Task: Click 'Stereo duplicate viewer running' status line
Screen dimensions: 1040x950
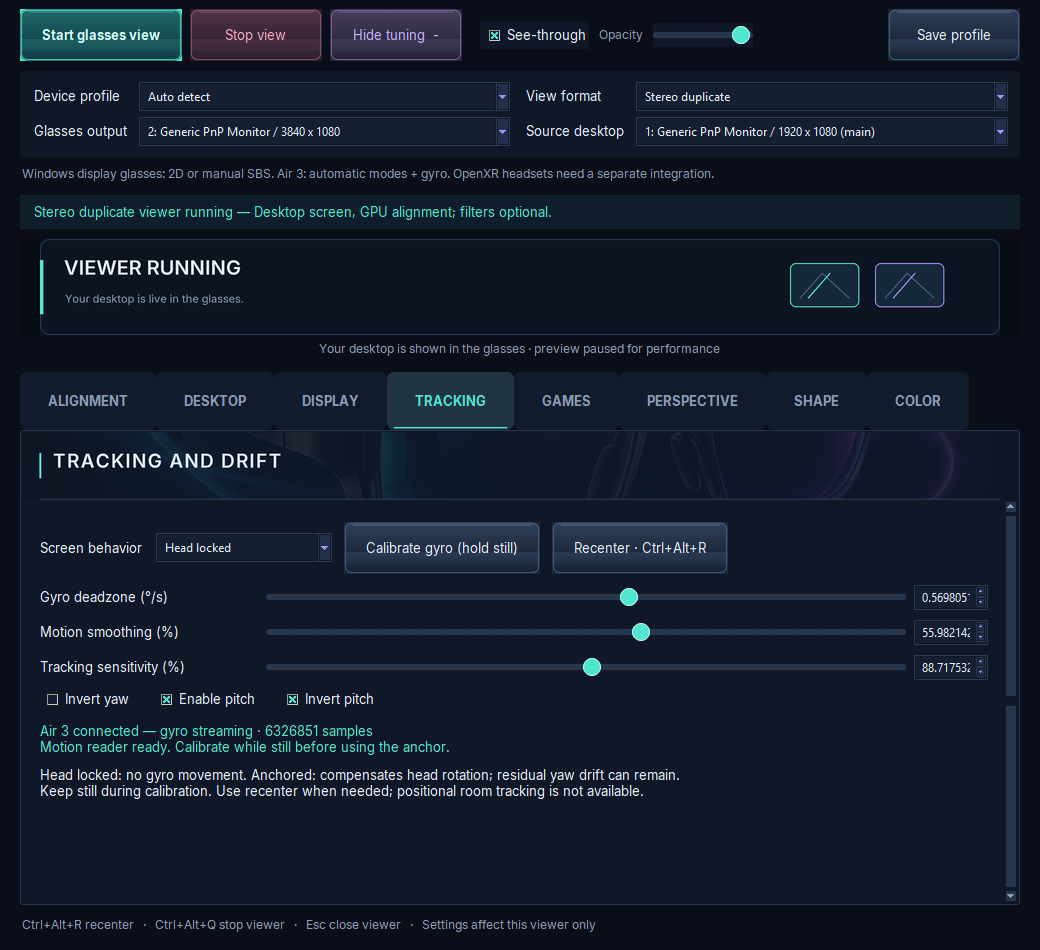Action: tap(292, 212)
